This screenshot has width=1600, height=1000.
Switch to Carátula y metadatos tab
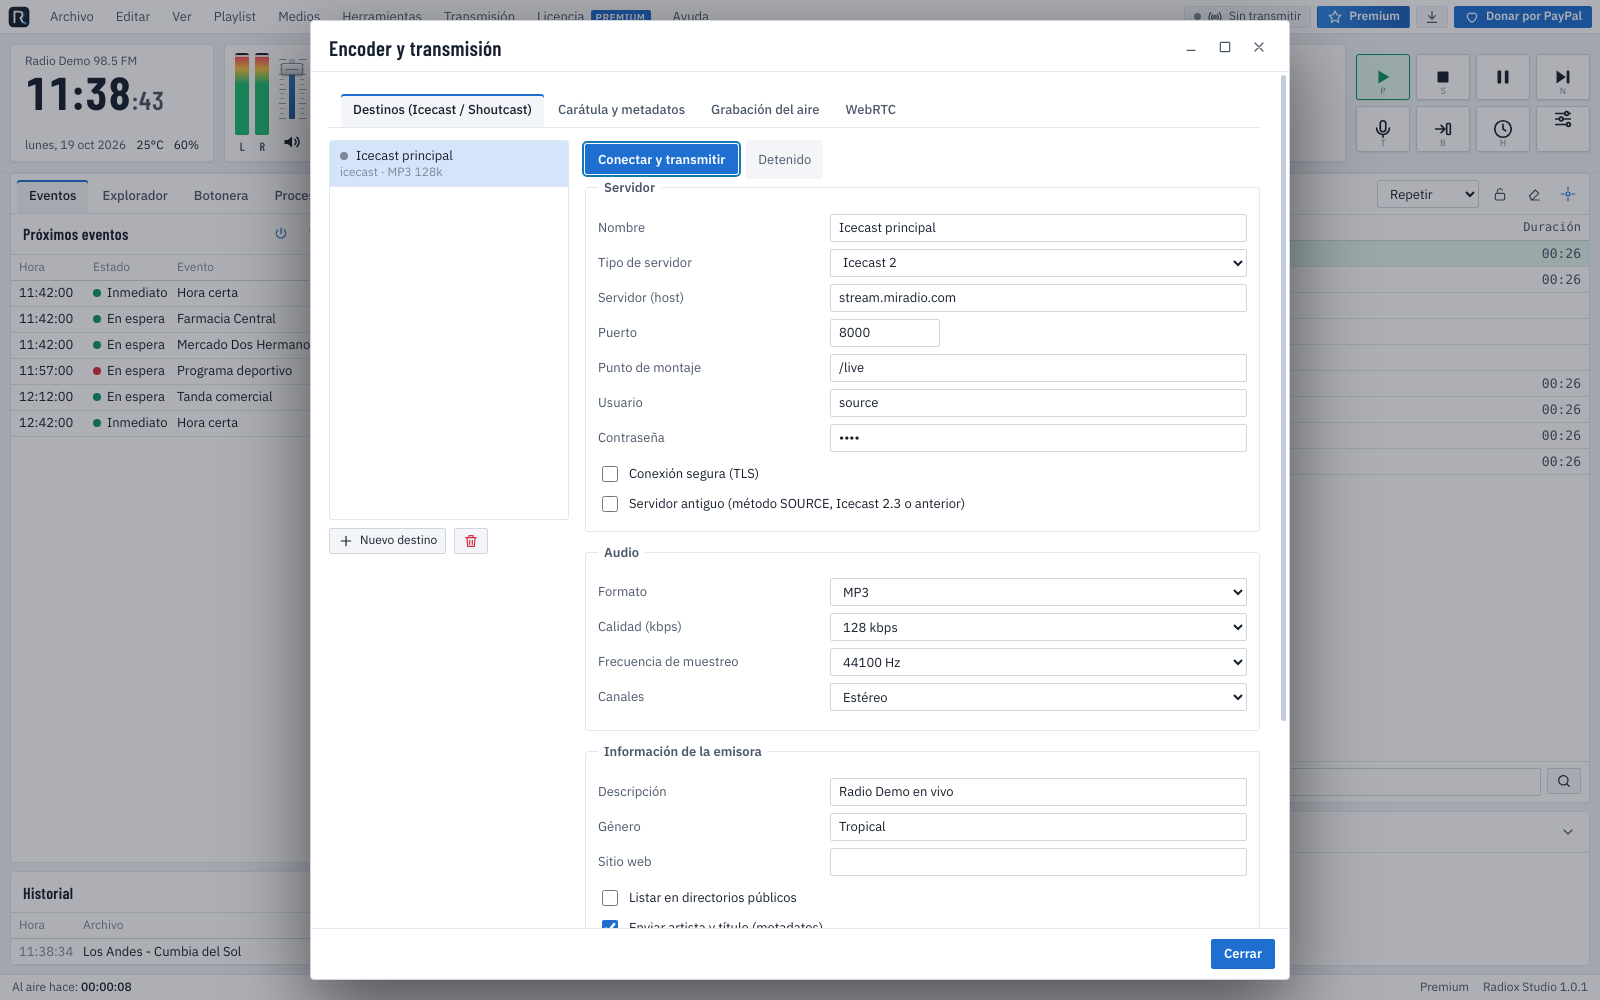coord(621,110)
